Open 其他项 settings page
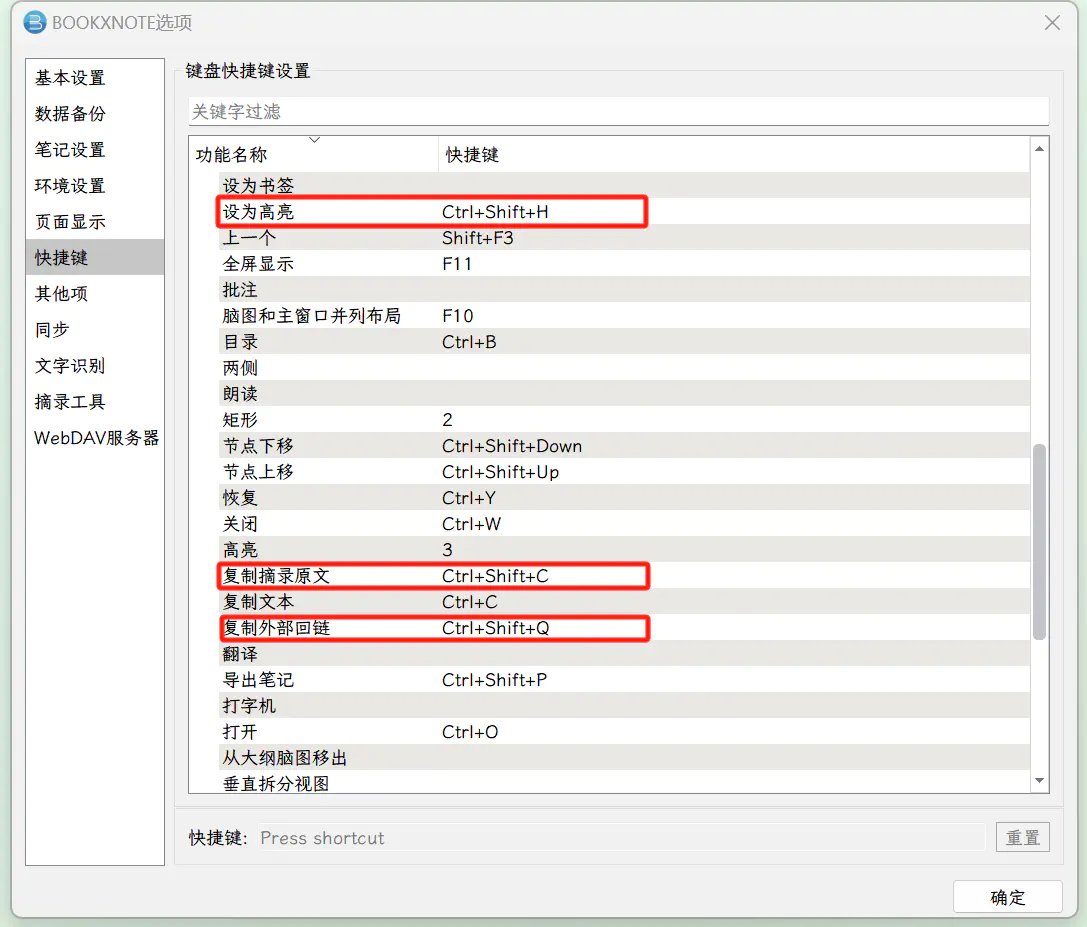This screenshot has height=927, width=1087. tap(94, 294)
